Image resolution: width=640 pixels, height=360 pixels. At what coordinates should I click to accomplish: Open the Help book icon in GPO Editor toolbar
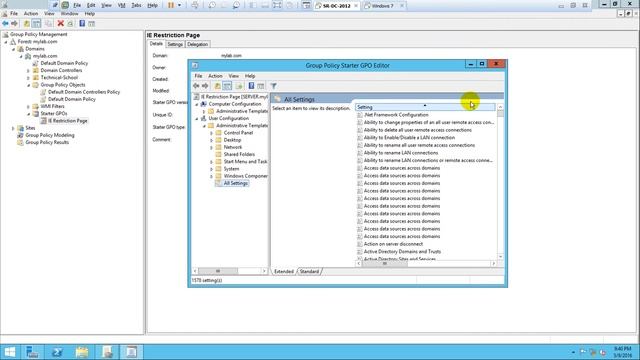251,86
